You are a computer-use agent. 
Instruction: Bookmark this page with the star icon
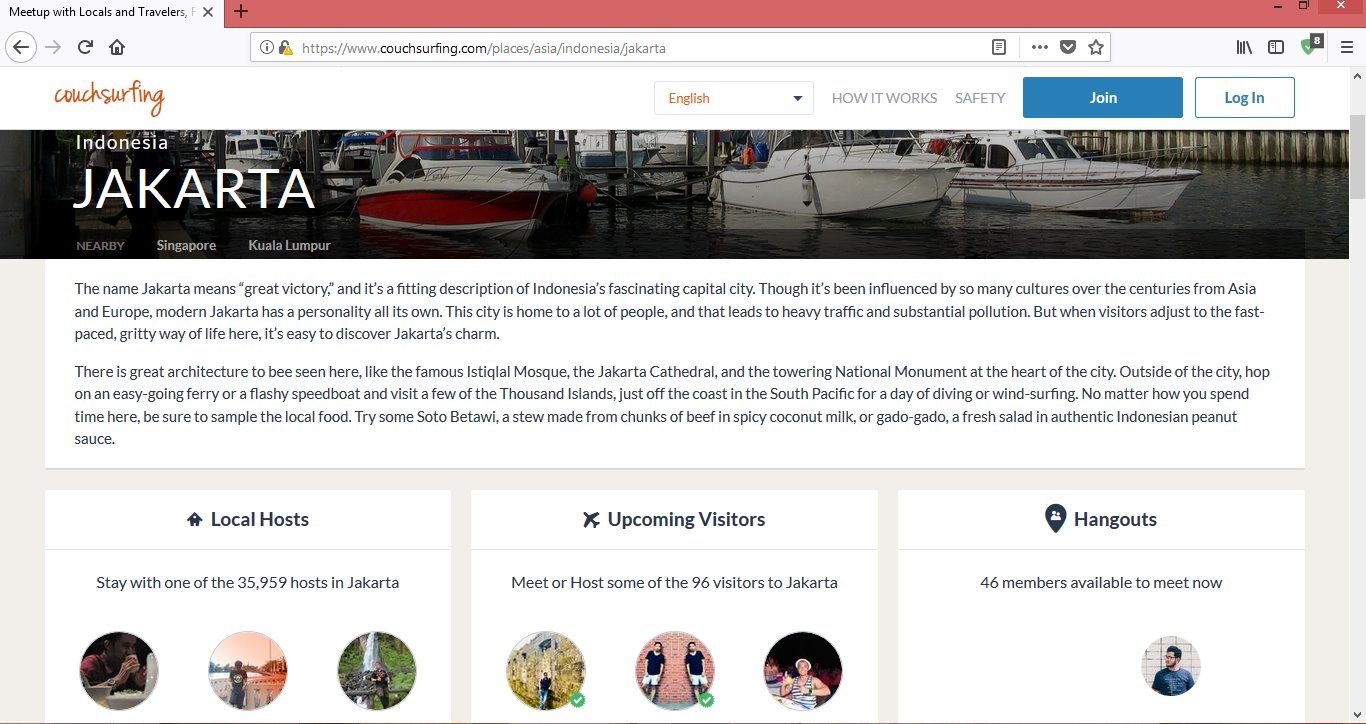tap(1095, 47)
